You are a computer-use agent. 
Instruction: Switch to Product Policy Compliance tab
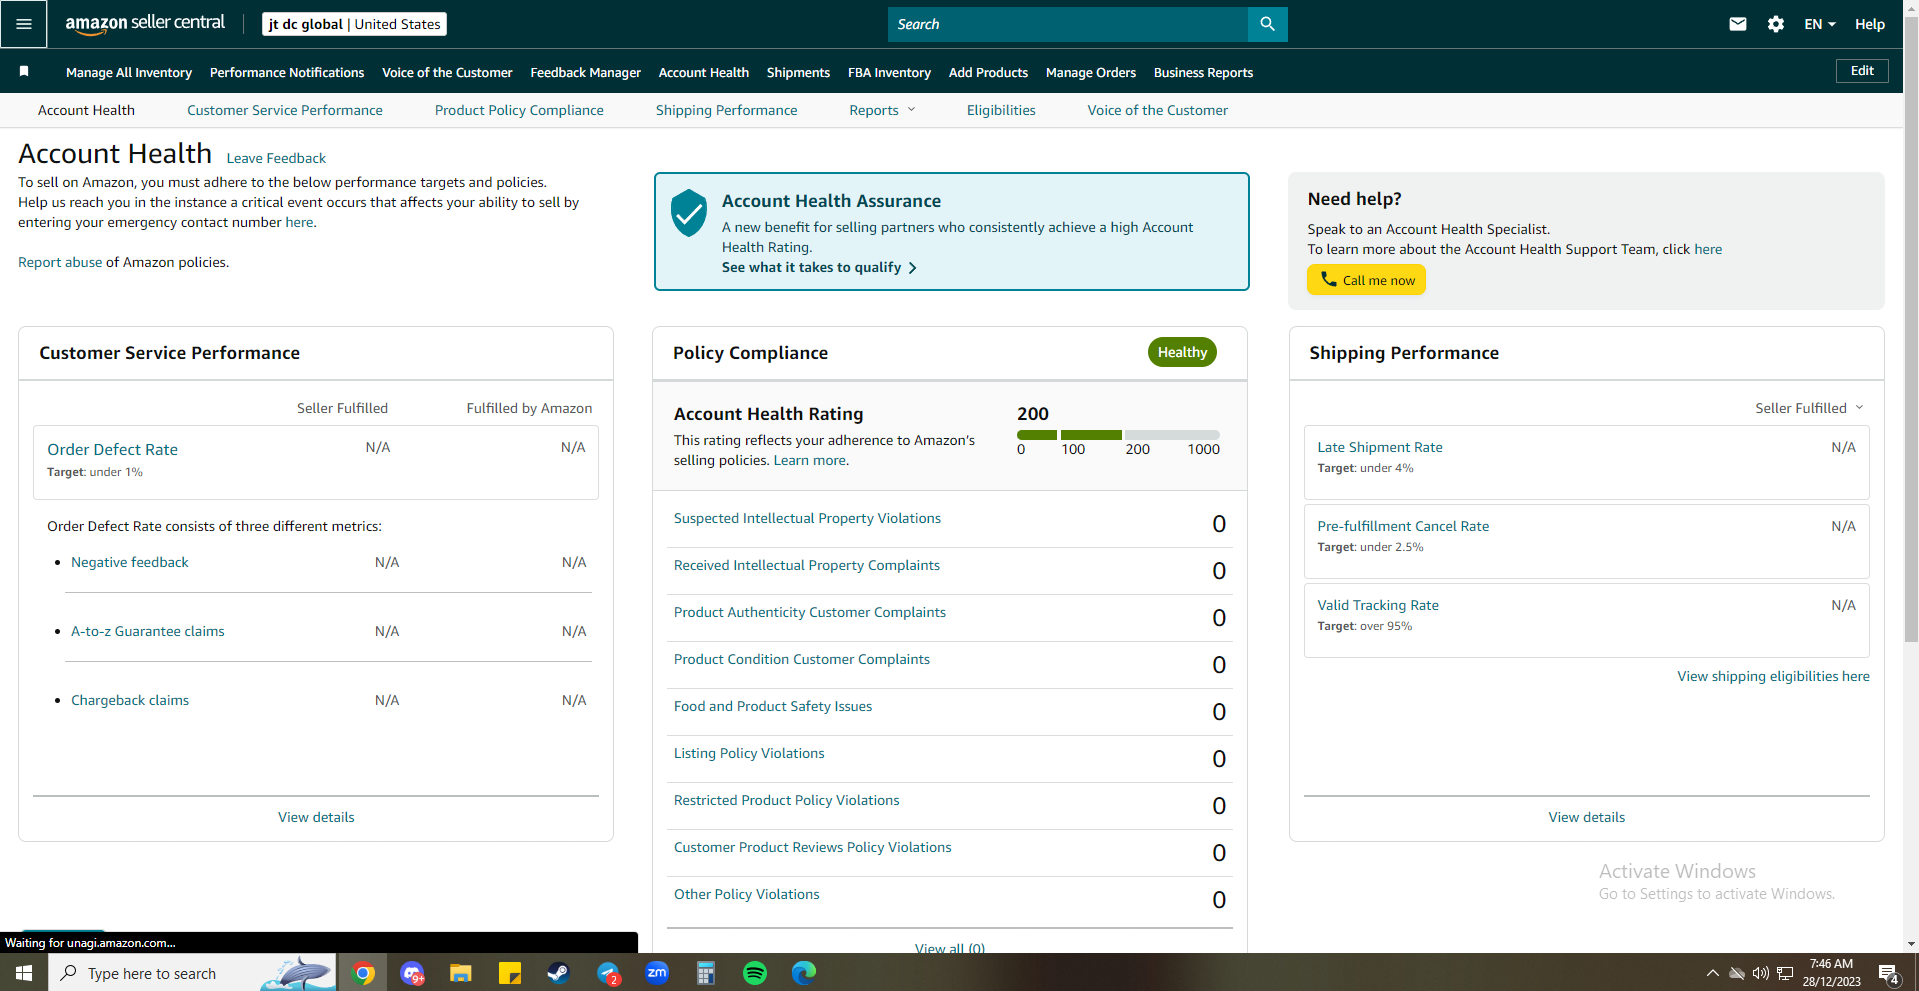[x=519, y=110]
